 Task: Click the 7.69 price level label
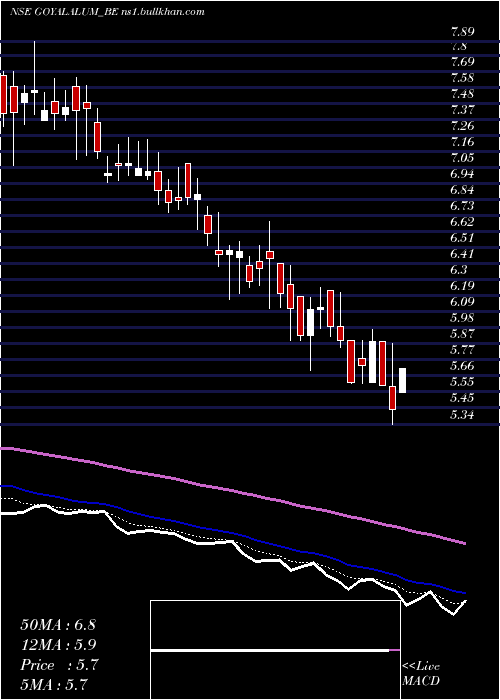coord(462,62)
